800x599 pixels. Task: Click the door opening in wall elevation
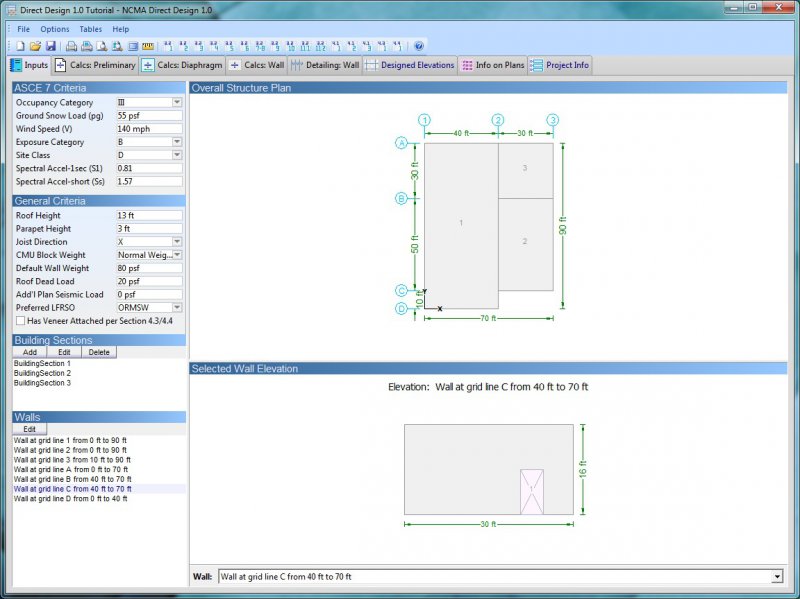pyautogui.click(x=532, y=492)
